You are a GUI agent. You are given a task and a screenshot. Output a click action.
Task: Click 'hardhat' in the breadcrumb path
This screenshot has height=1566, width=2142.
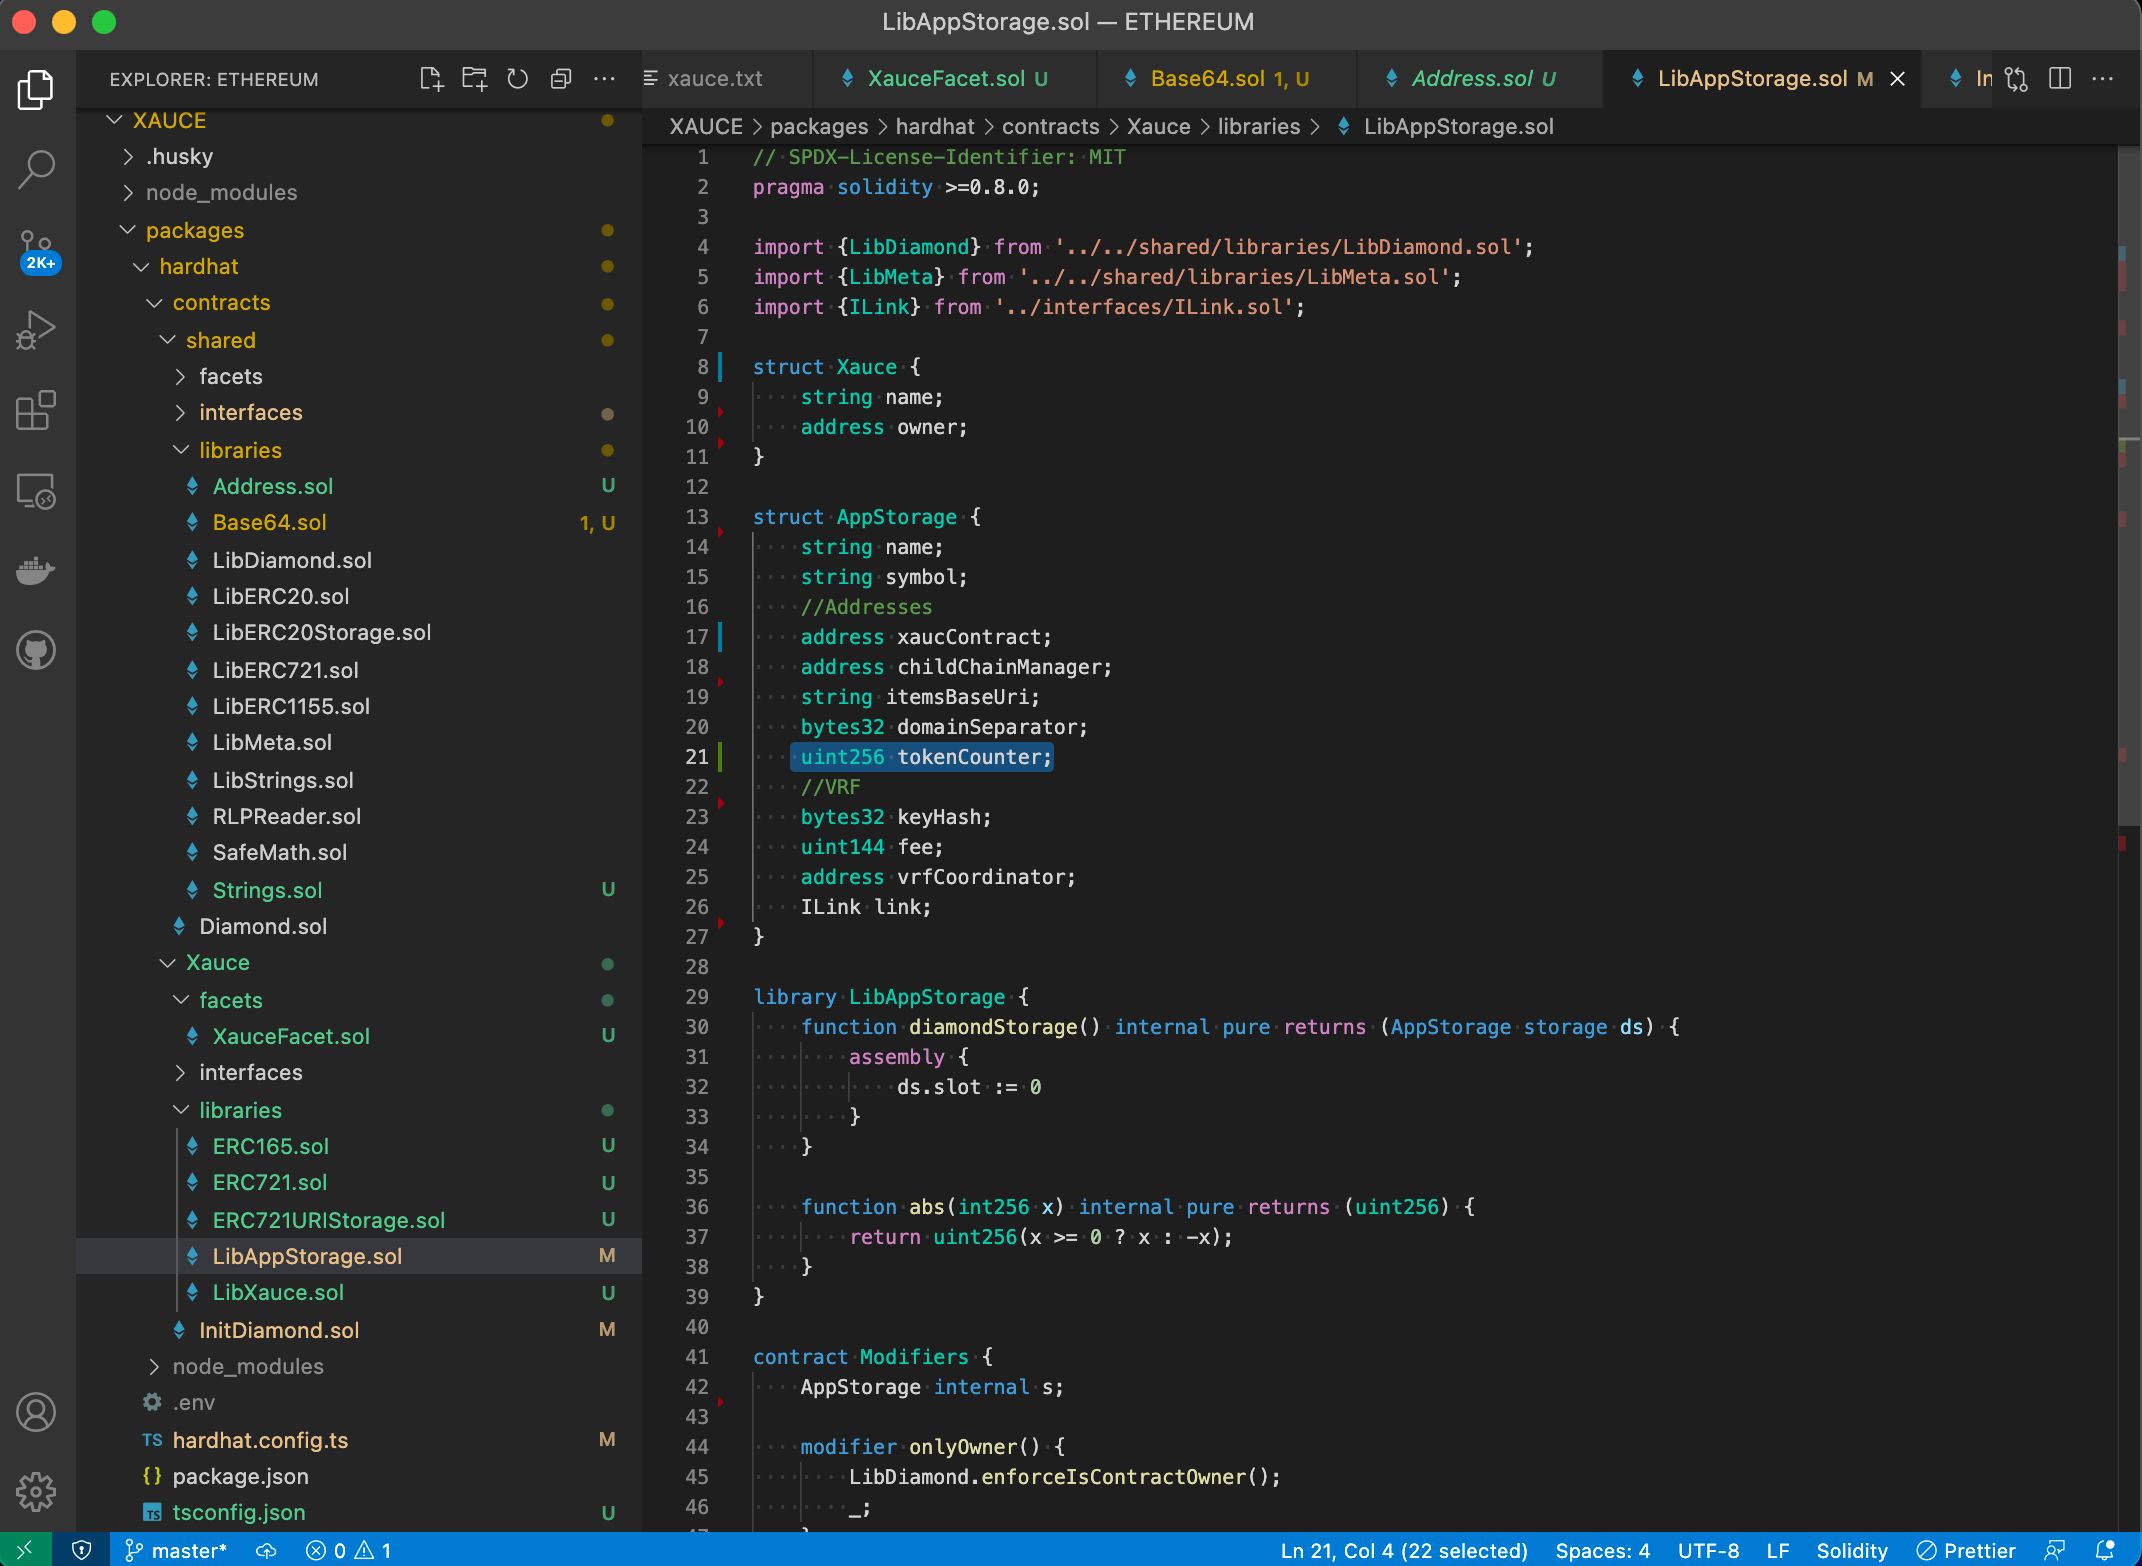click(x=934, y=127)
